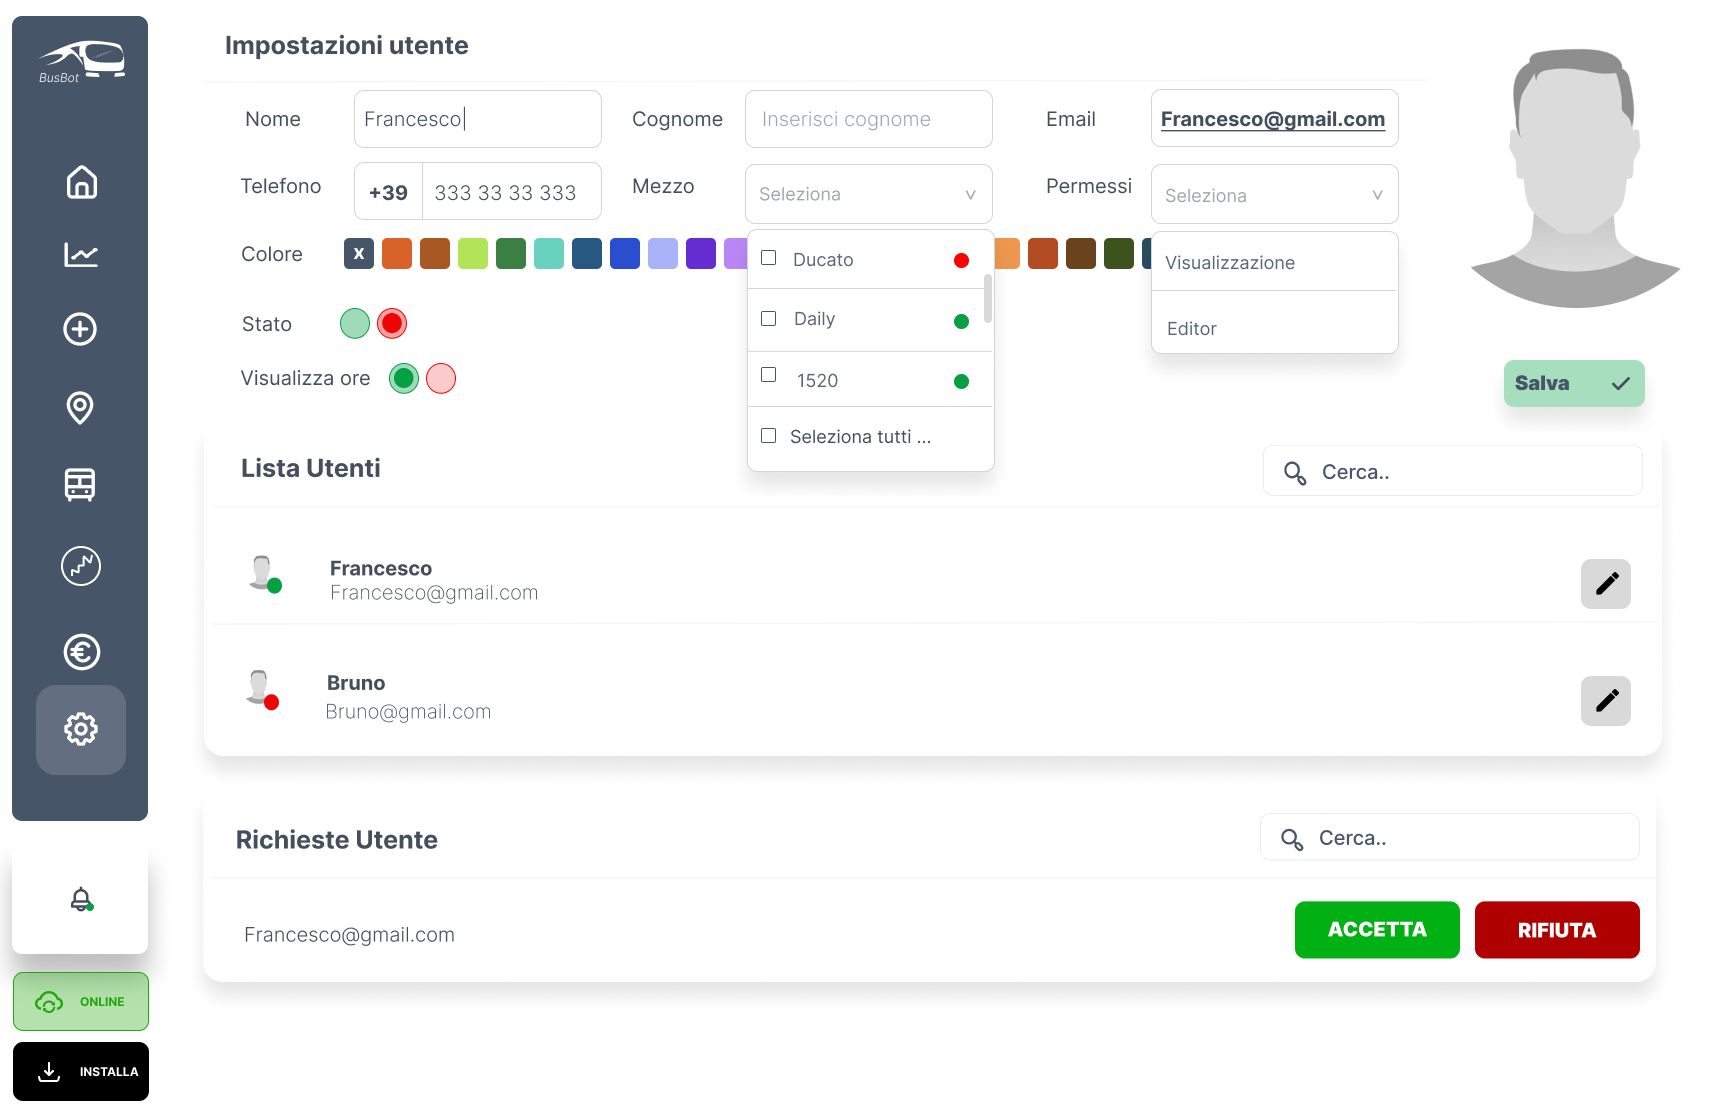The width and height of the screenshot is (1724, 1117).
Task: Click the large profile avatar picture
Action: pyautogui.click(x=1576, y=178)
